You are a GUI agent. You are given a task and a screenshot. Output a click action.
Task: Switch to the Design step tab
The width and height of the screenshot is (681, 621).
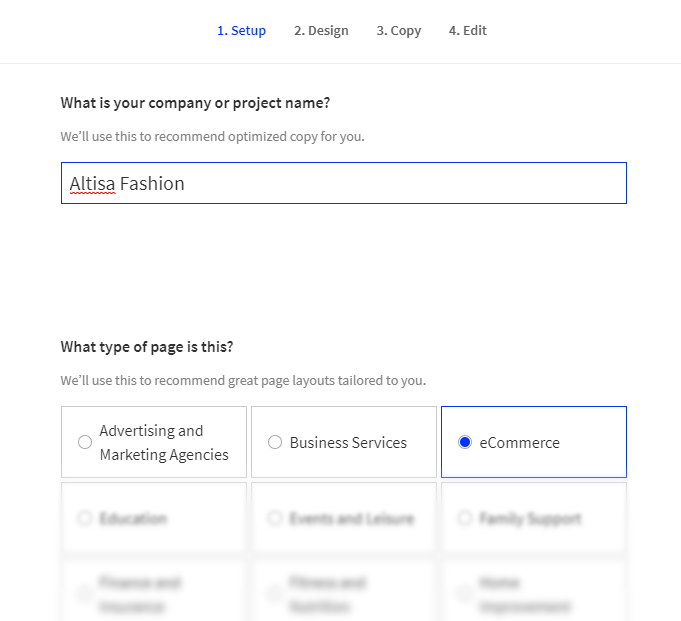point(321,31)
